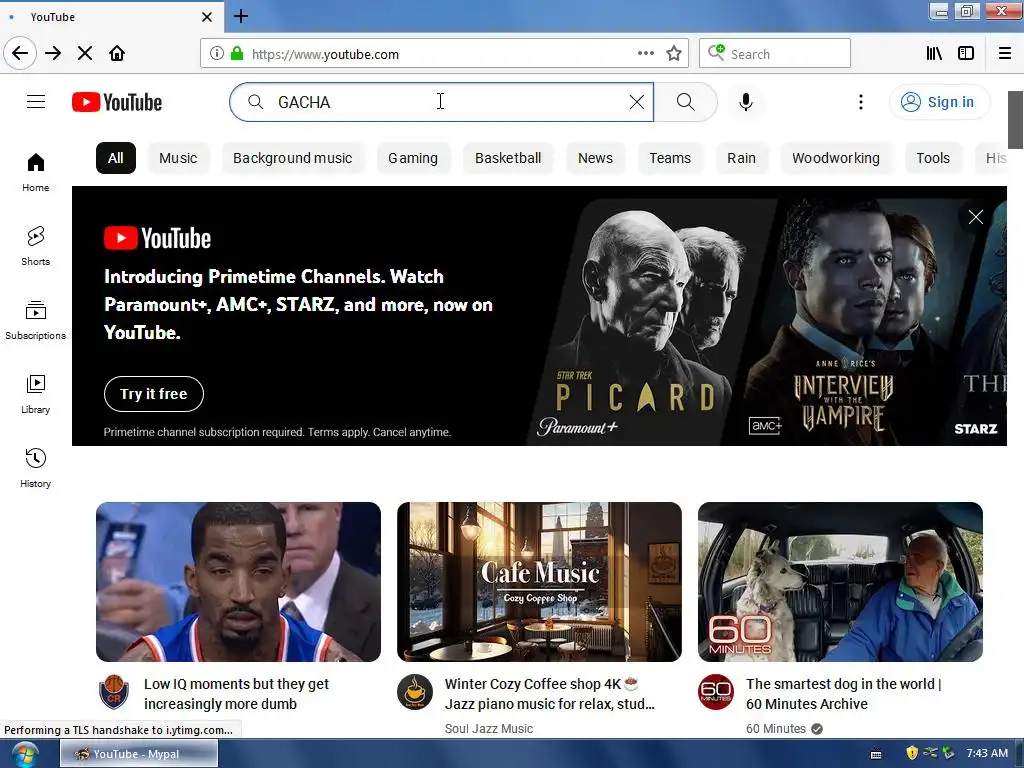Viewport: 1024px width, 768px height.
Task: Click the Sign in button
Action: 939,102
